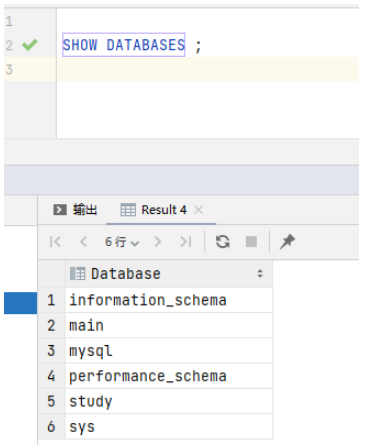
Task: Go to the previous results page
Action: tap(83, 242)
